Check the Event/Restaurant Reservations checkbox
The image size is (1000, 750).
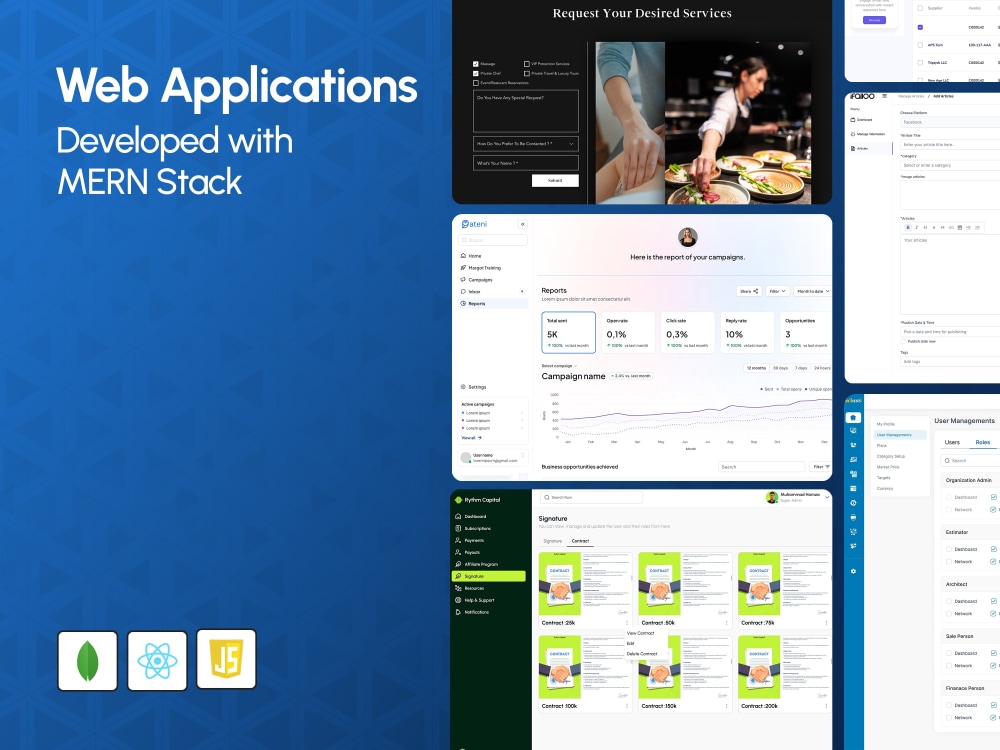pos(476,83)
